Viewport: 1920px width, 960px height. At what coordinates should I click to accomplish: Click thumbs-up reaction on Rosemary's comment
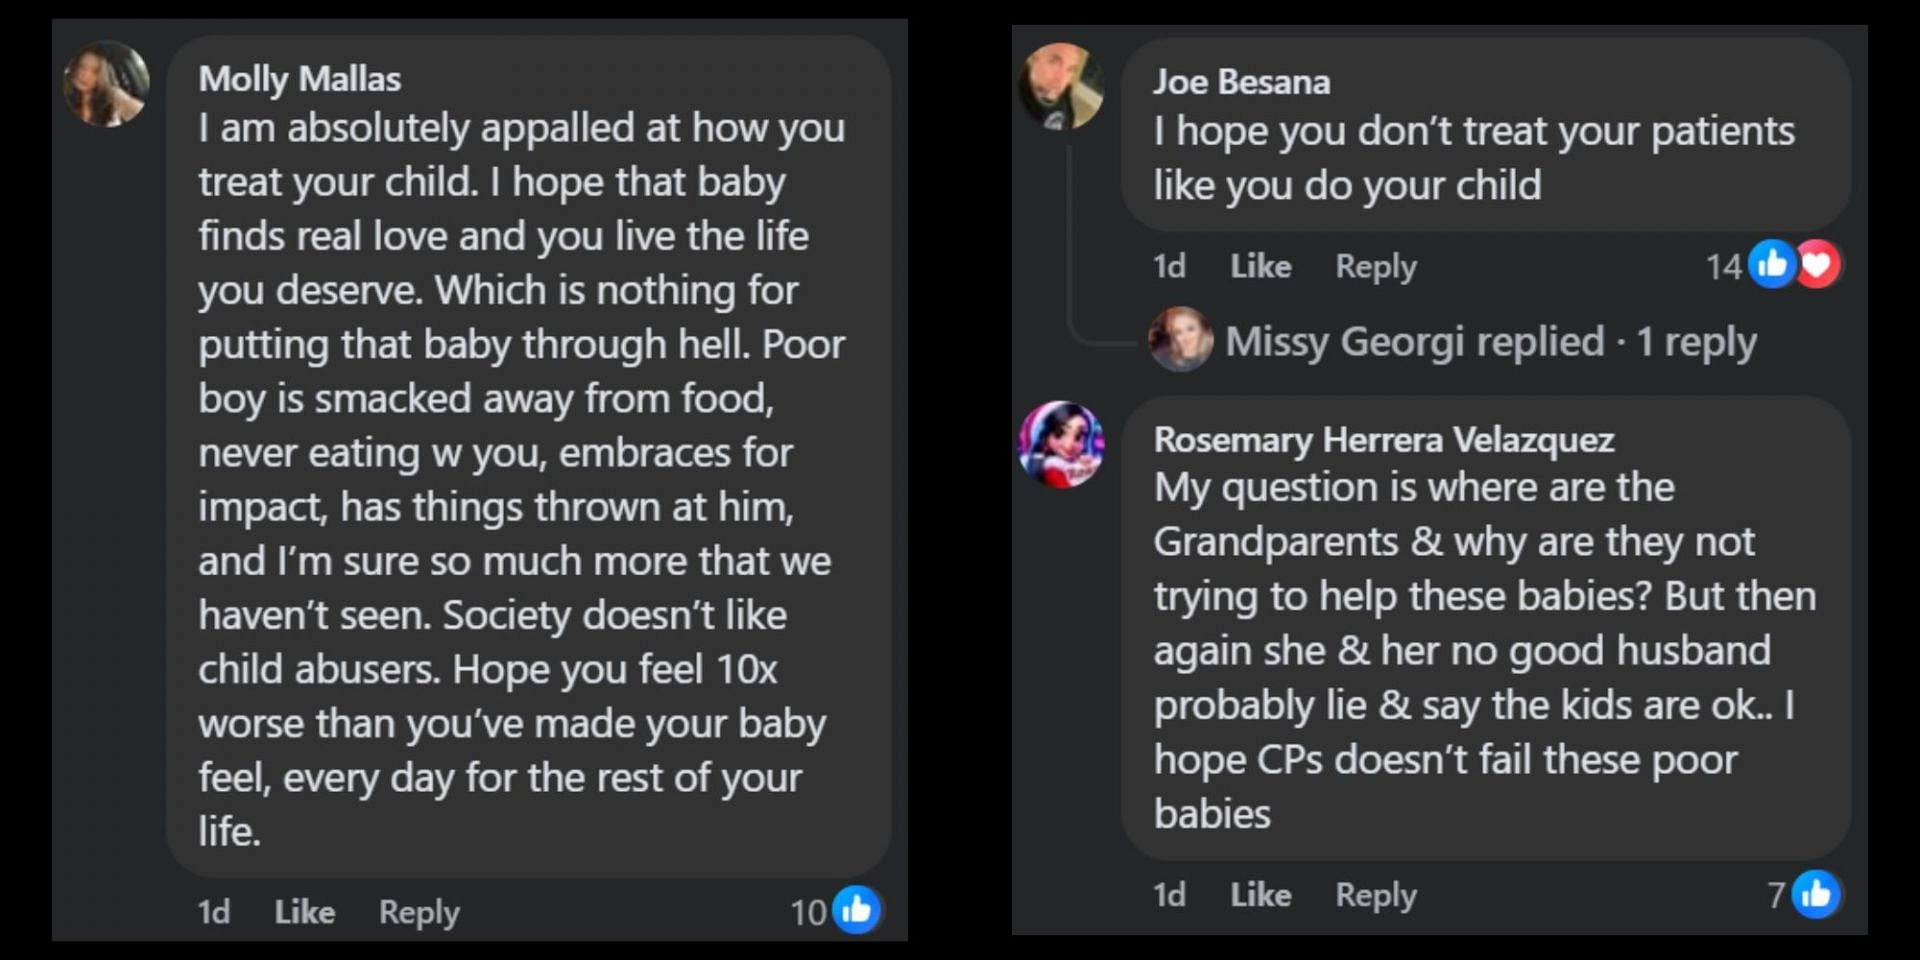click(x=1815, y=894)
